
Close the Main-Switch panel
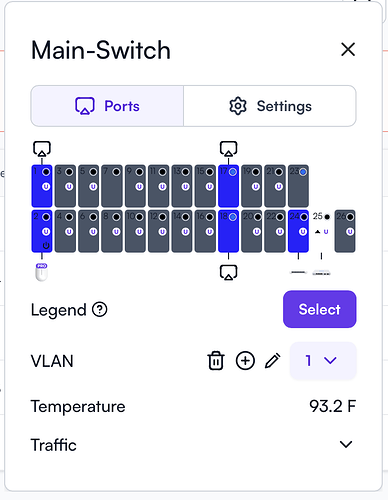point(348,50)
